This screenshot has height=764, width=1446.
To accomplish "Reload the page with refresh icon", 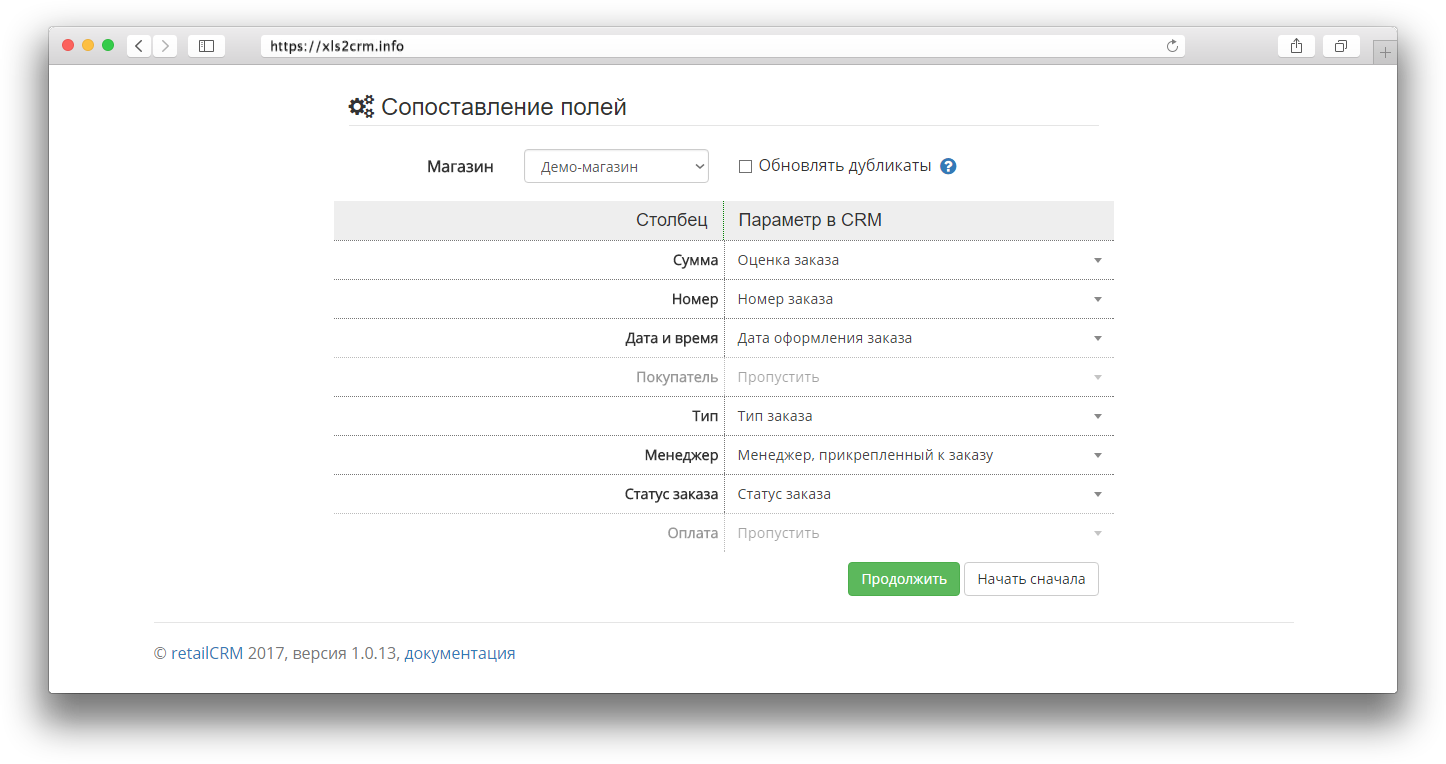I will tap(1172, 46).
